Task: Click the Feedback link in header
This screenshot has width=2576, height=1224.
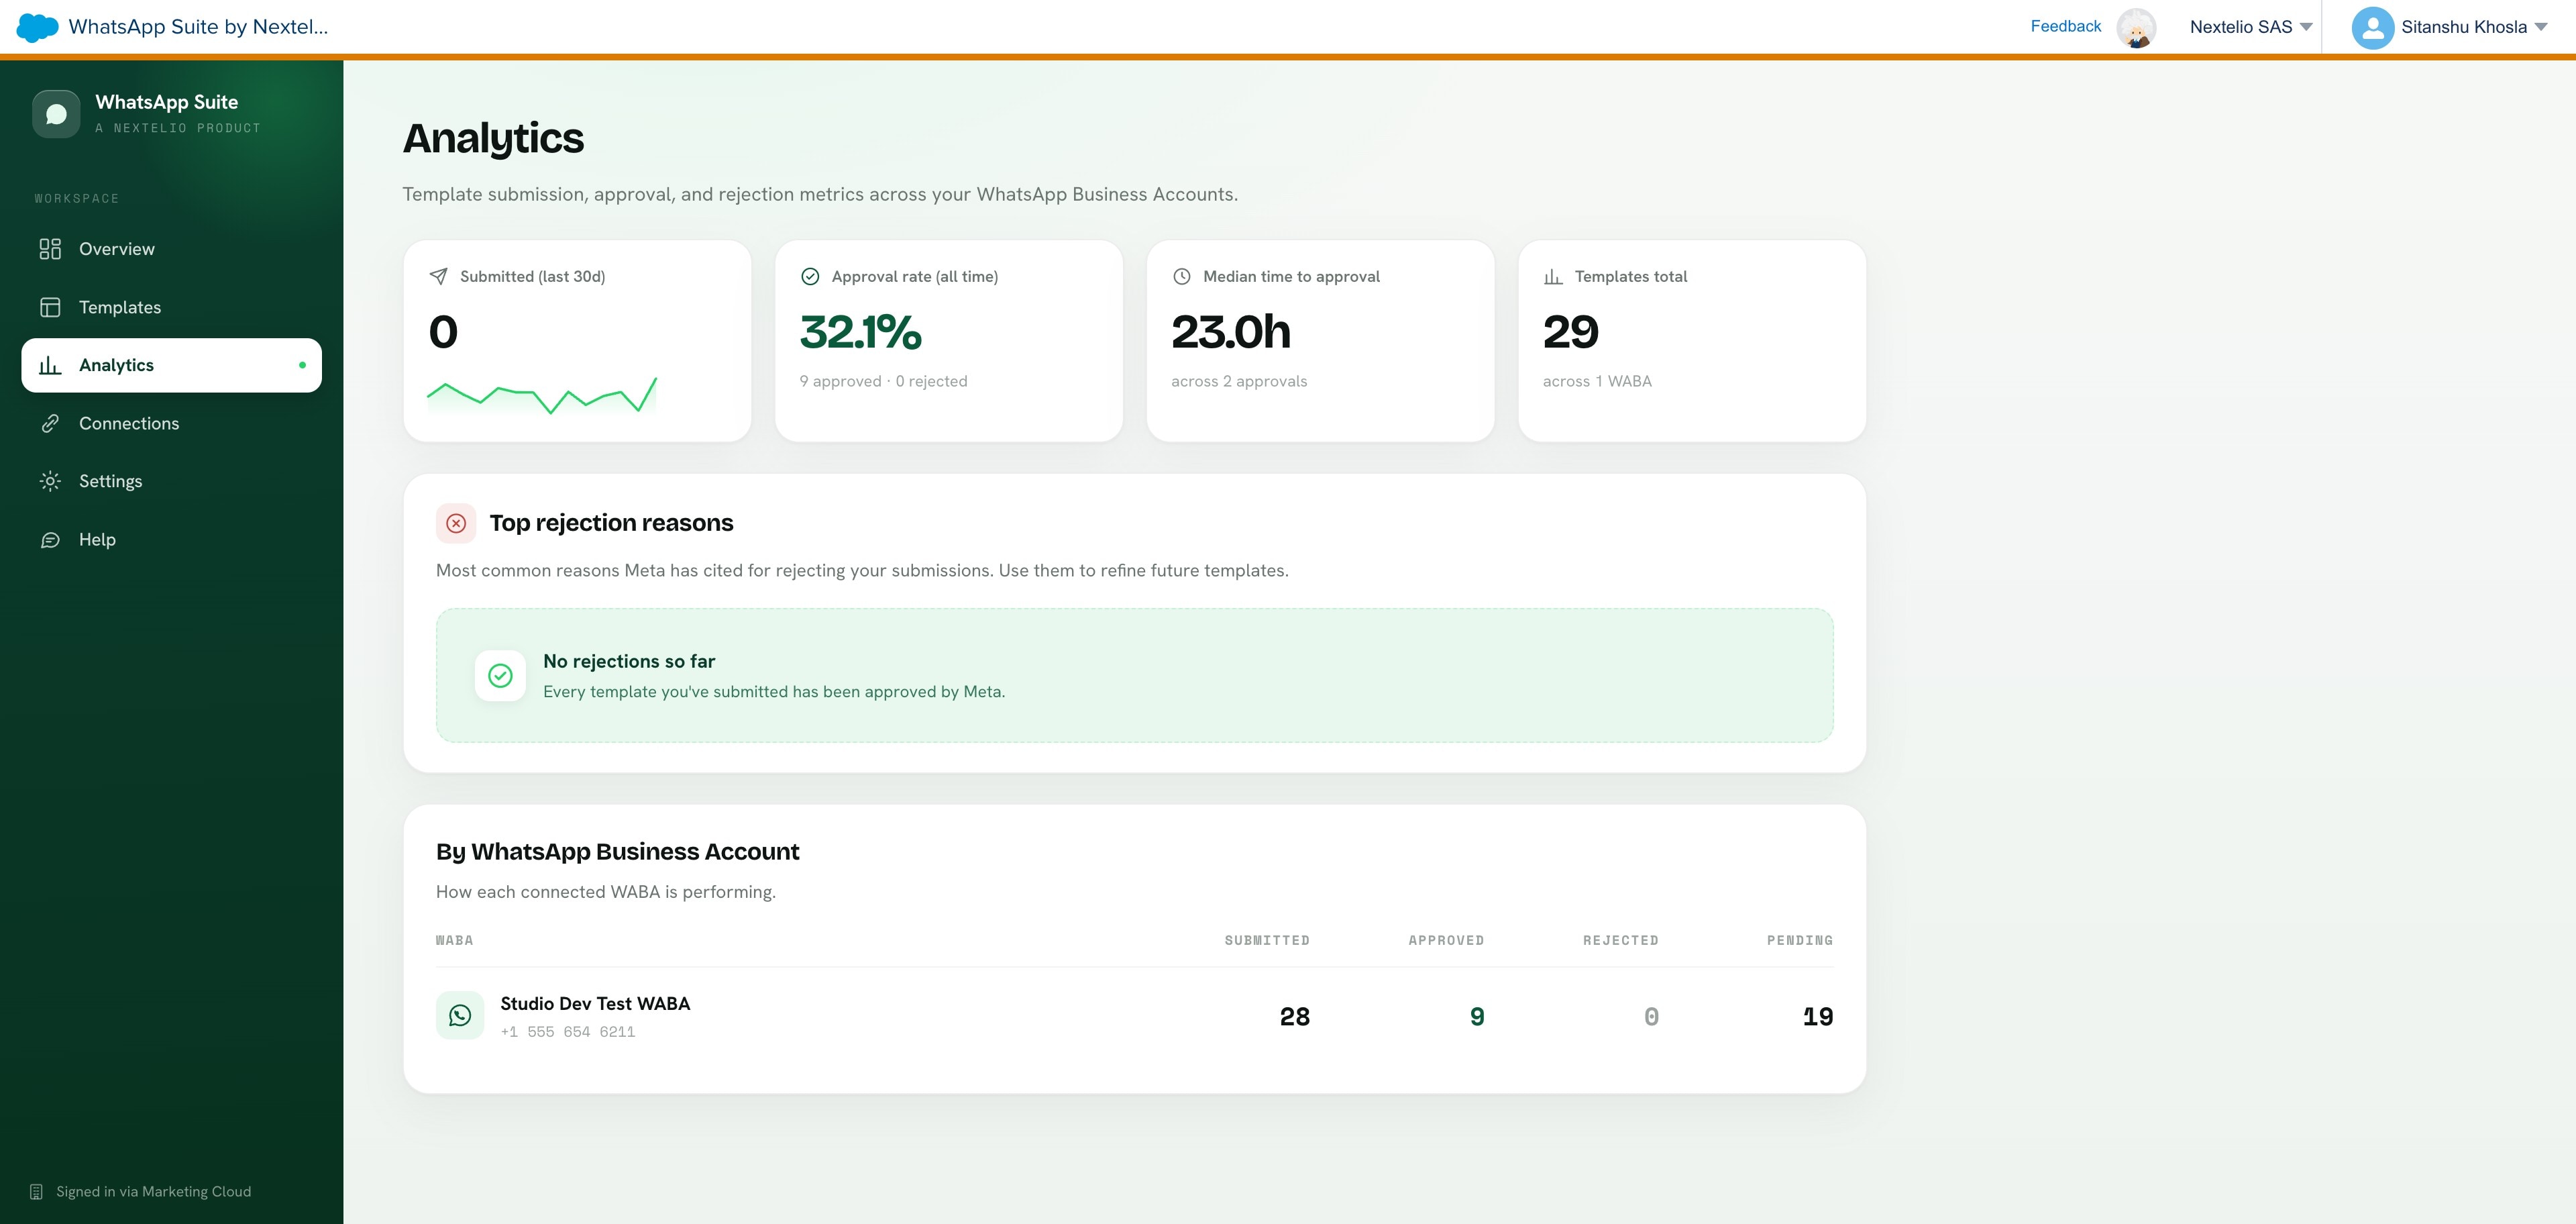Action: pyautogui.click(x=2065, y=26)
